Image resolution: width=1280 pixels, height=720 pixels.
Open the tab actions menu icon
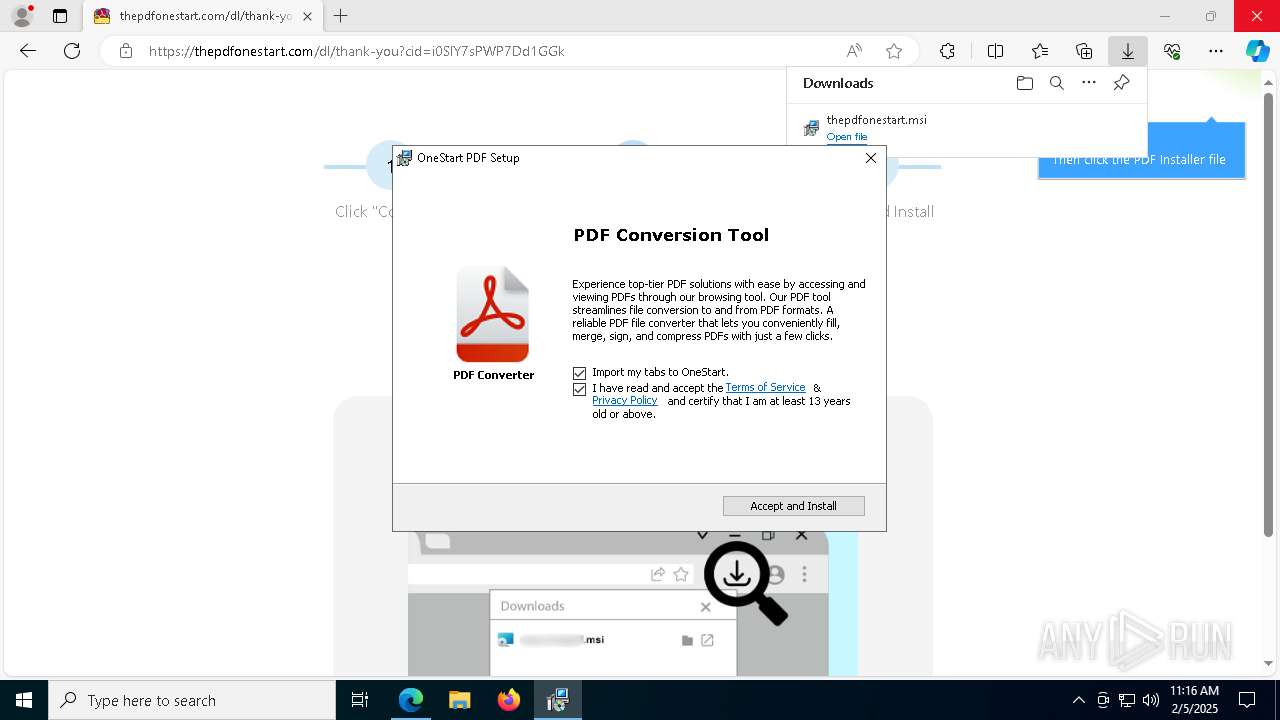click(60, 16)
